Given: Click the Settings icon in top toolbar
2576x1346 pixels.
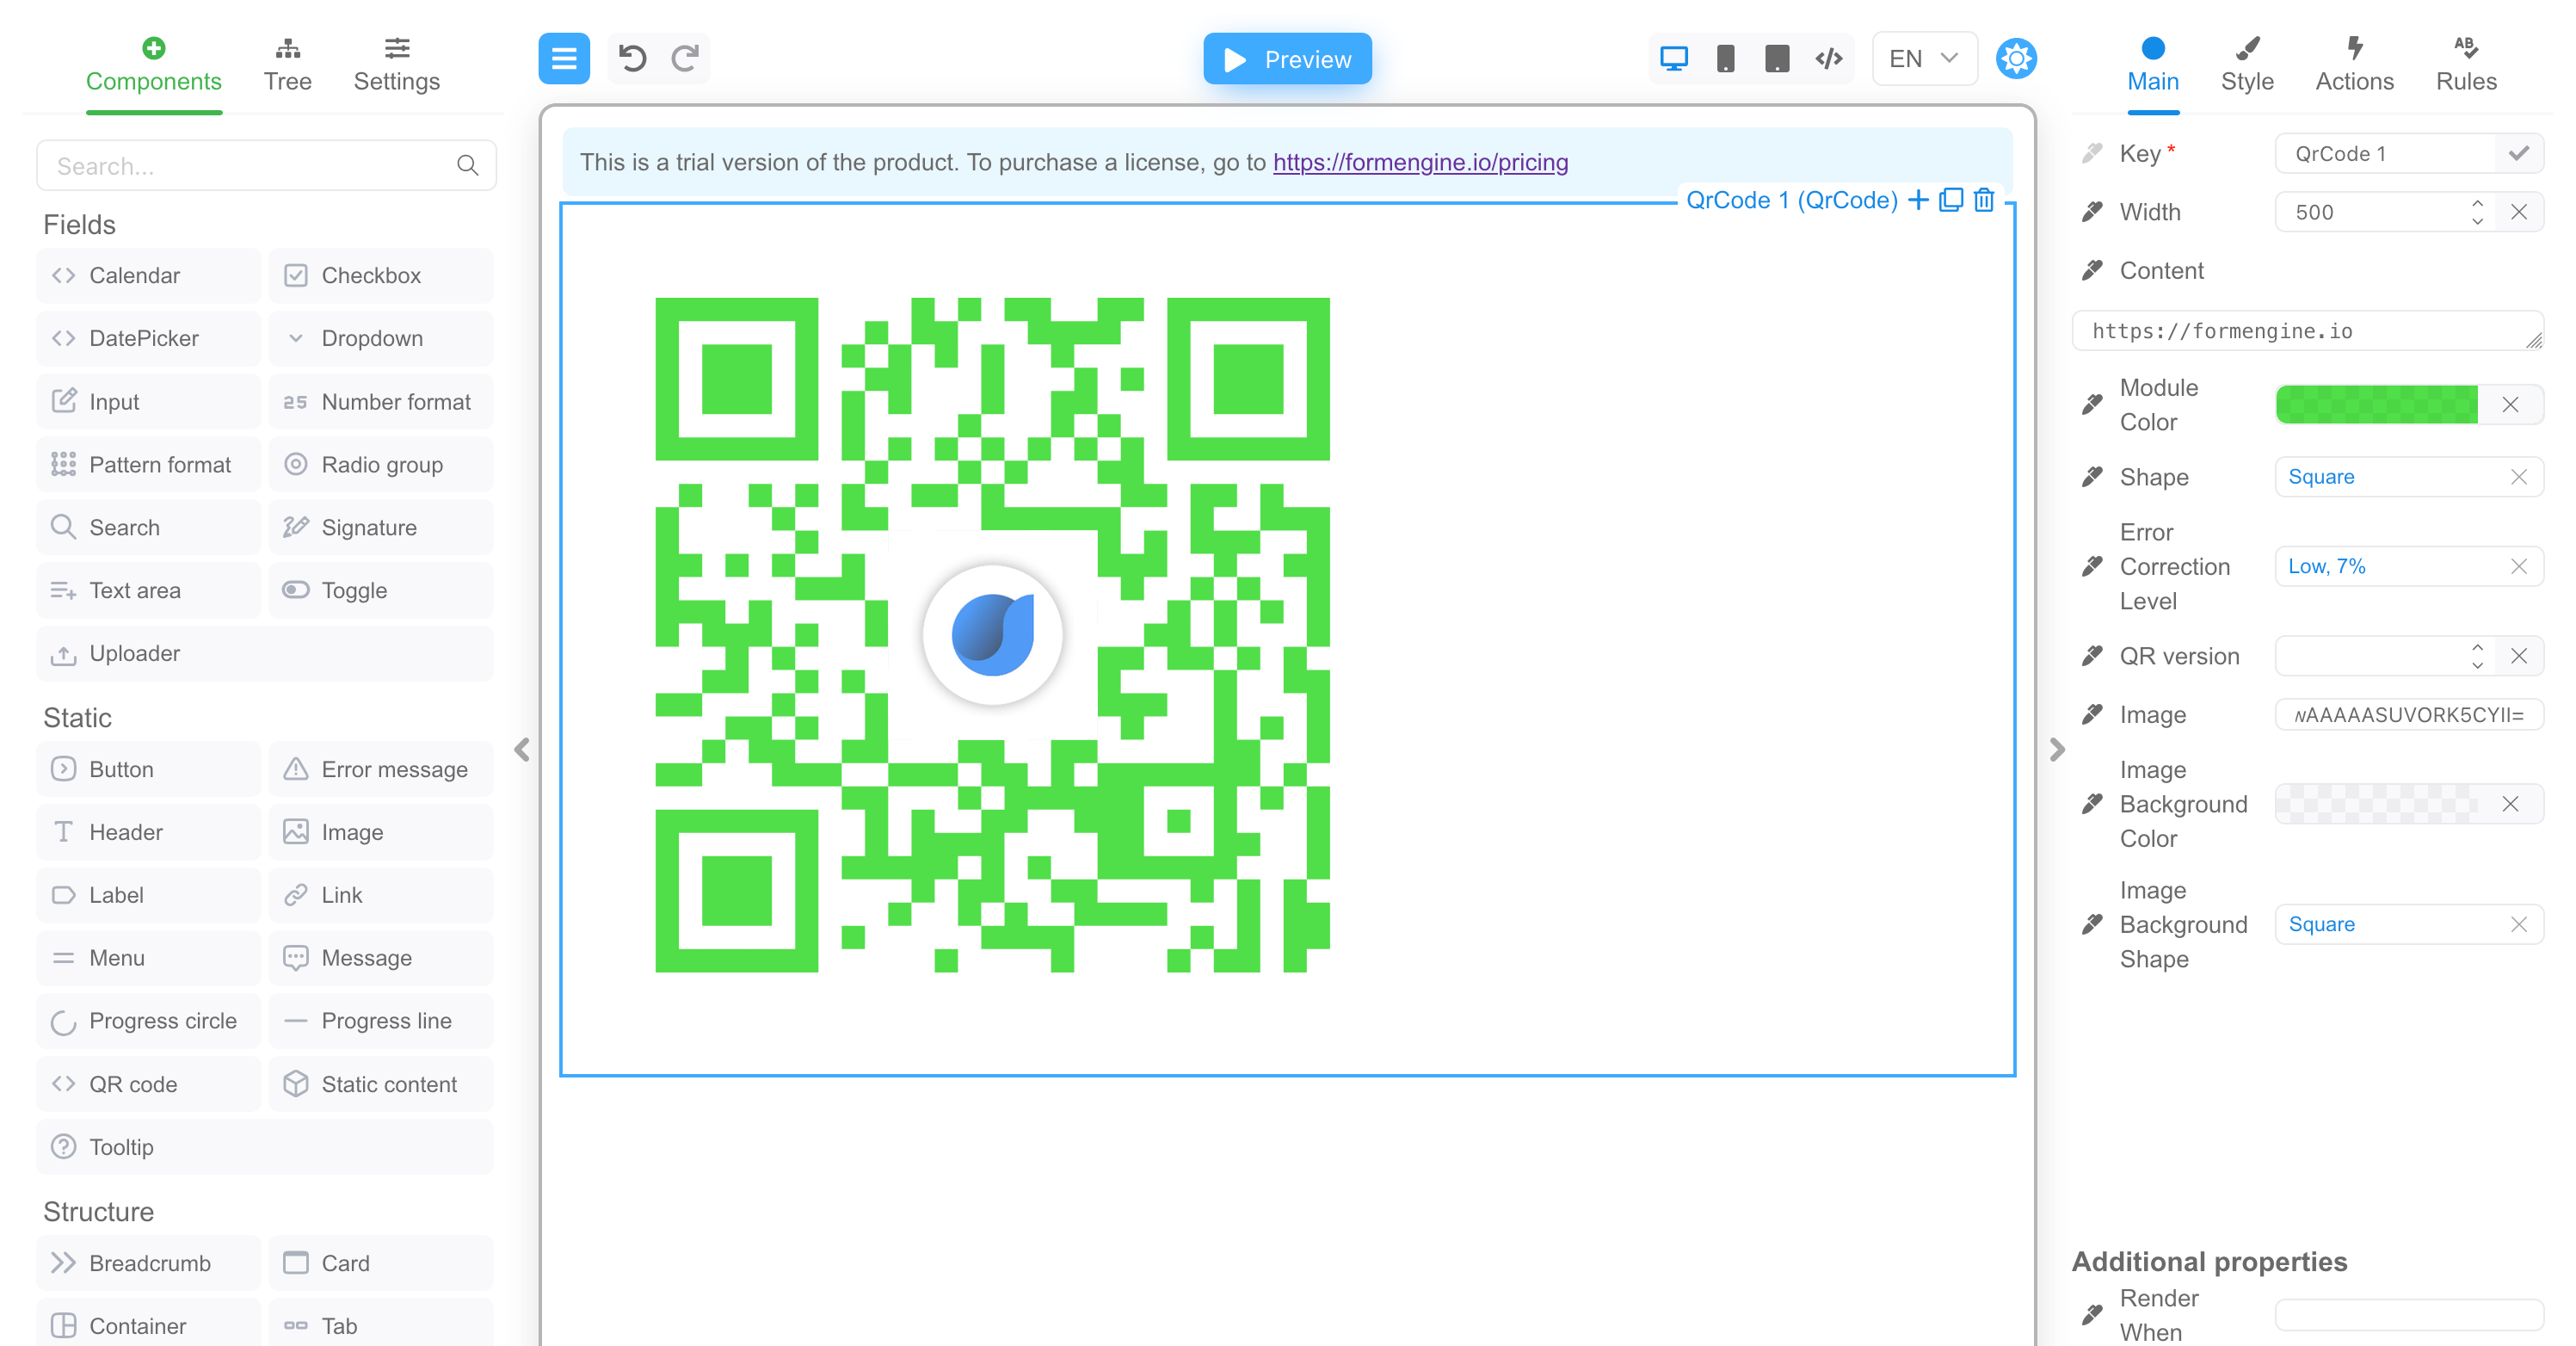Looking at the screenshot, I should tap(2016, 56).
